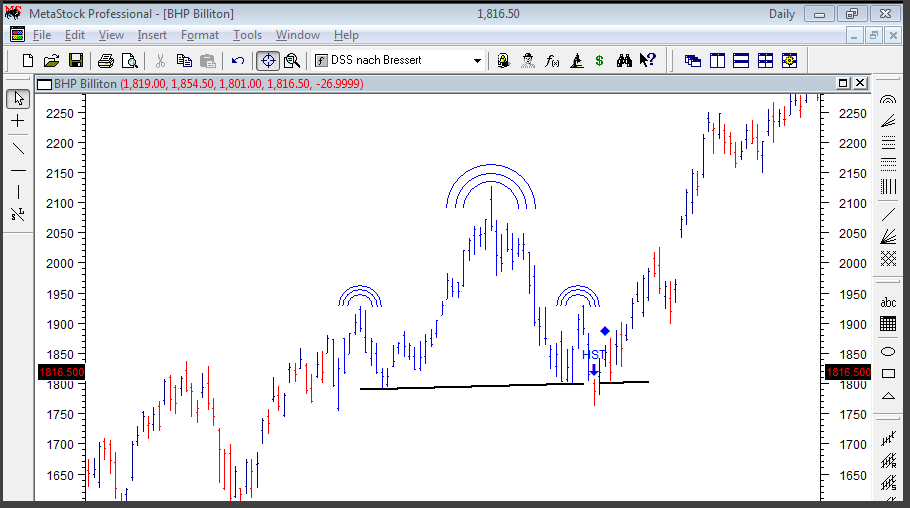The height and width of the screenshot is (508, 910).
Task: Select the rectangle drawing tool
Action: (888, 373)
